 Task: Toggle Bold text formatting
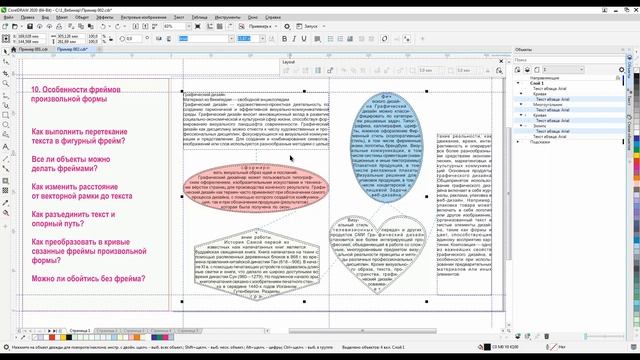pyautogui.click(x=284, y=39)
